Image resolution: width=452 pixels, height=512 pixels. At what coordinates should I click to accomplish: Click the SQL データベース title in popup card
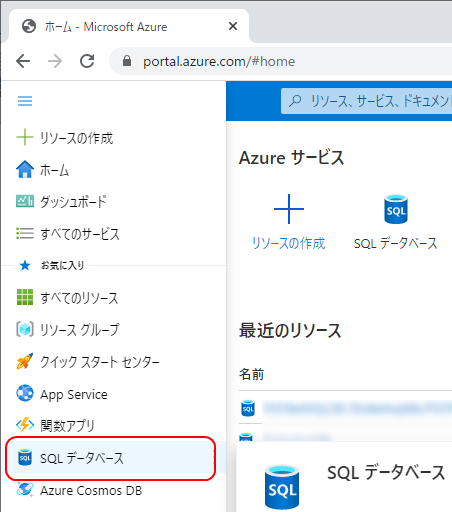coord(386,473)
